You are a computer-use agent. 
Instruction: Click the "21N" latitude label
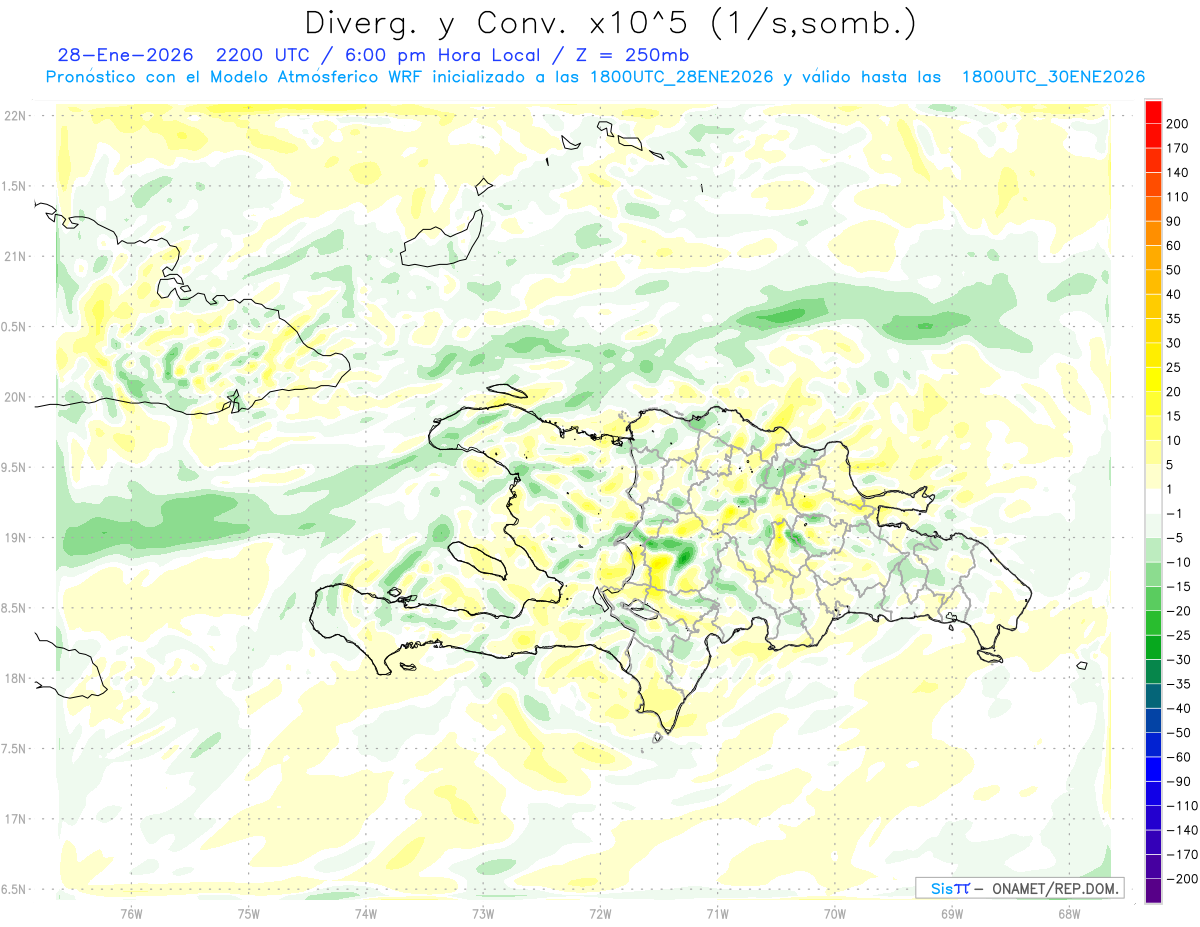tap(14, 256)
